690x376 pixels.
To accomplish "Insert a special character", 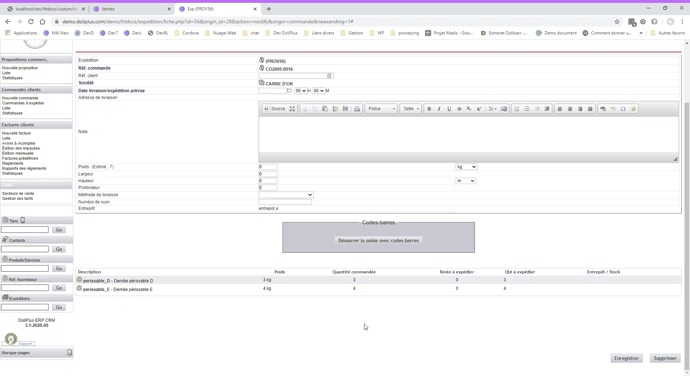I will point(623,109).
